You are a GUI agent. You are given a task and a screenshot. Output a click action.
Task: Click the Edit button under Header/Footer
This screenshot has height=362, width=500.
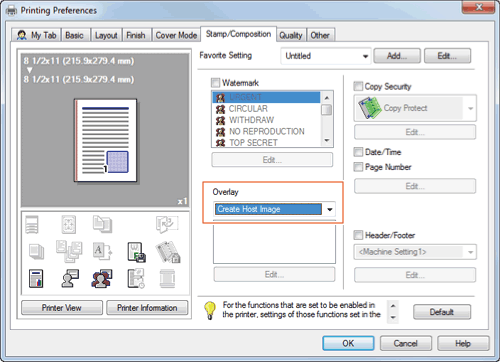pyautogui.click(x=415, y=275)
